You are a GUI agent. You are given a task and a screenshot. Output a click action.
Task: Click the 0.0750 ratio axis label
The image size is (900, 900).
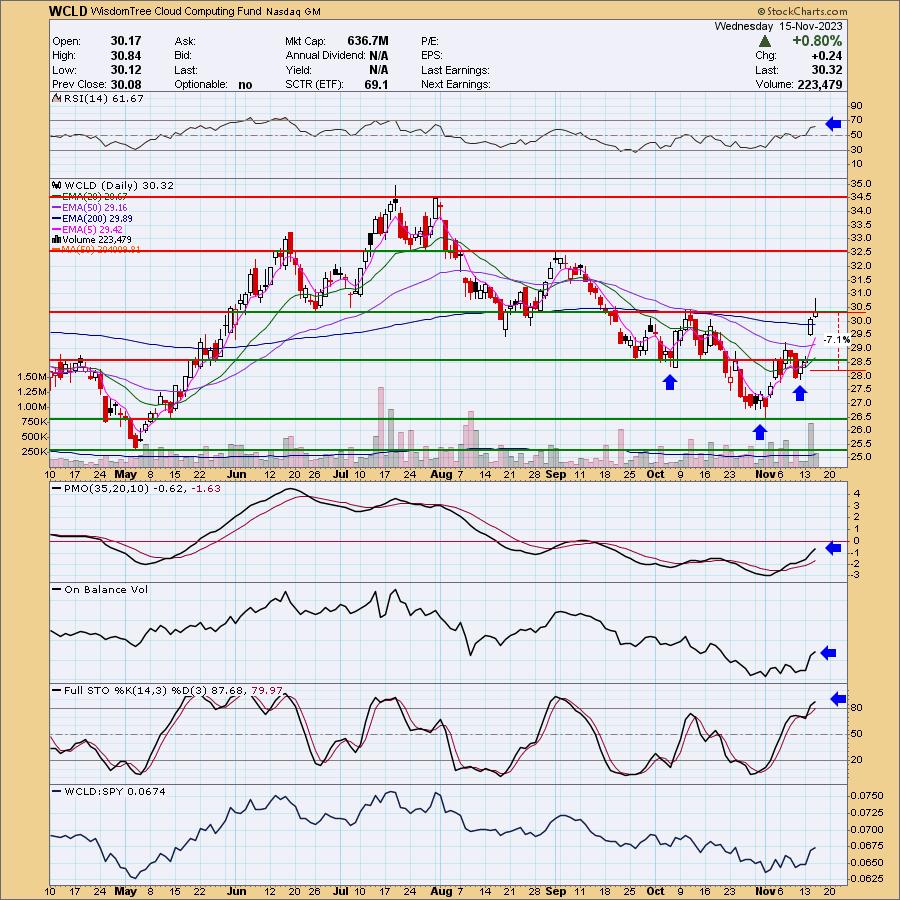(x=867, y=796)
